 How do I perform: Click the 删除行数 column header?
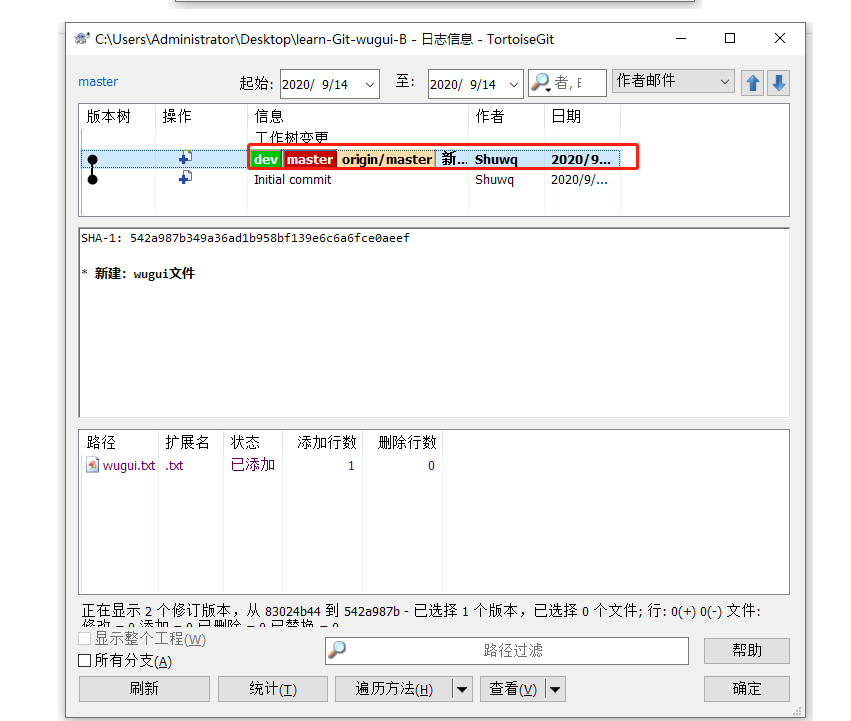click(403, 442)
